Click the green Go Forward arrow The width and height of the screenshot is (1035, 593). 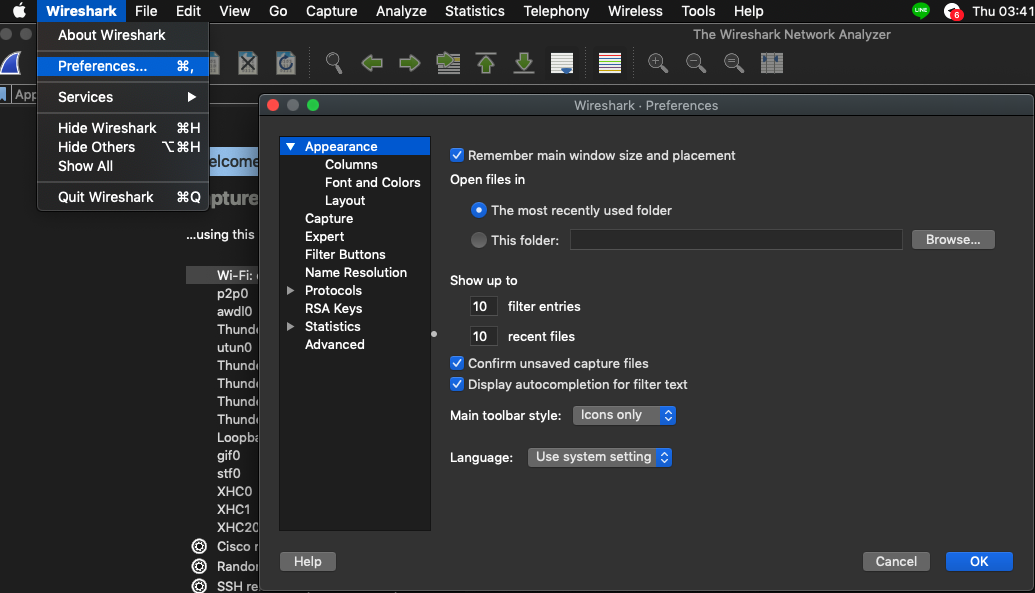409,63
